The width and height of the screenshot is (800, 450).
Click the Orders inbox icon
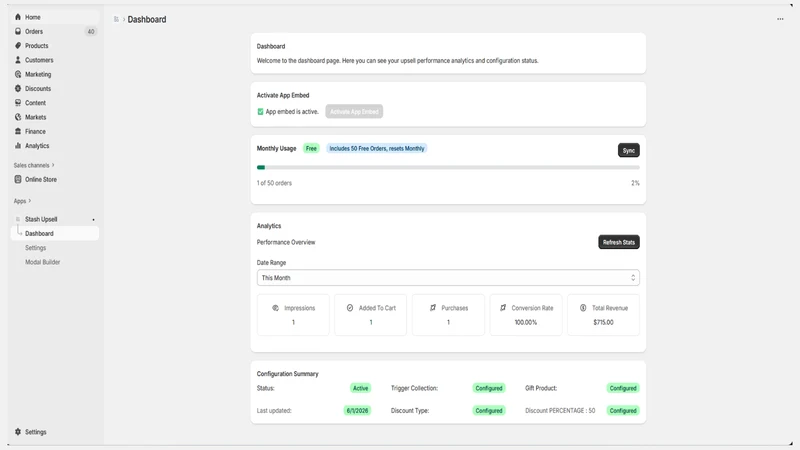point(18,31)
